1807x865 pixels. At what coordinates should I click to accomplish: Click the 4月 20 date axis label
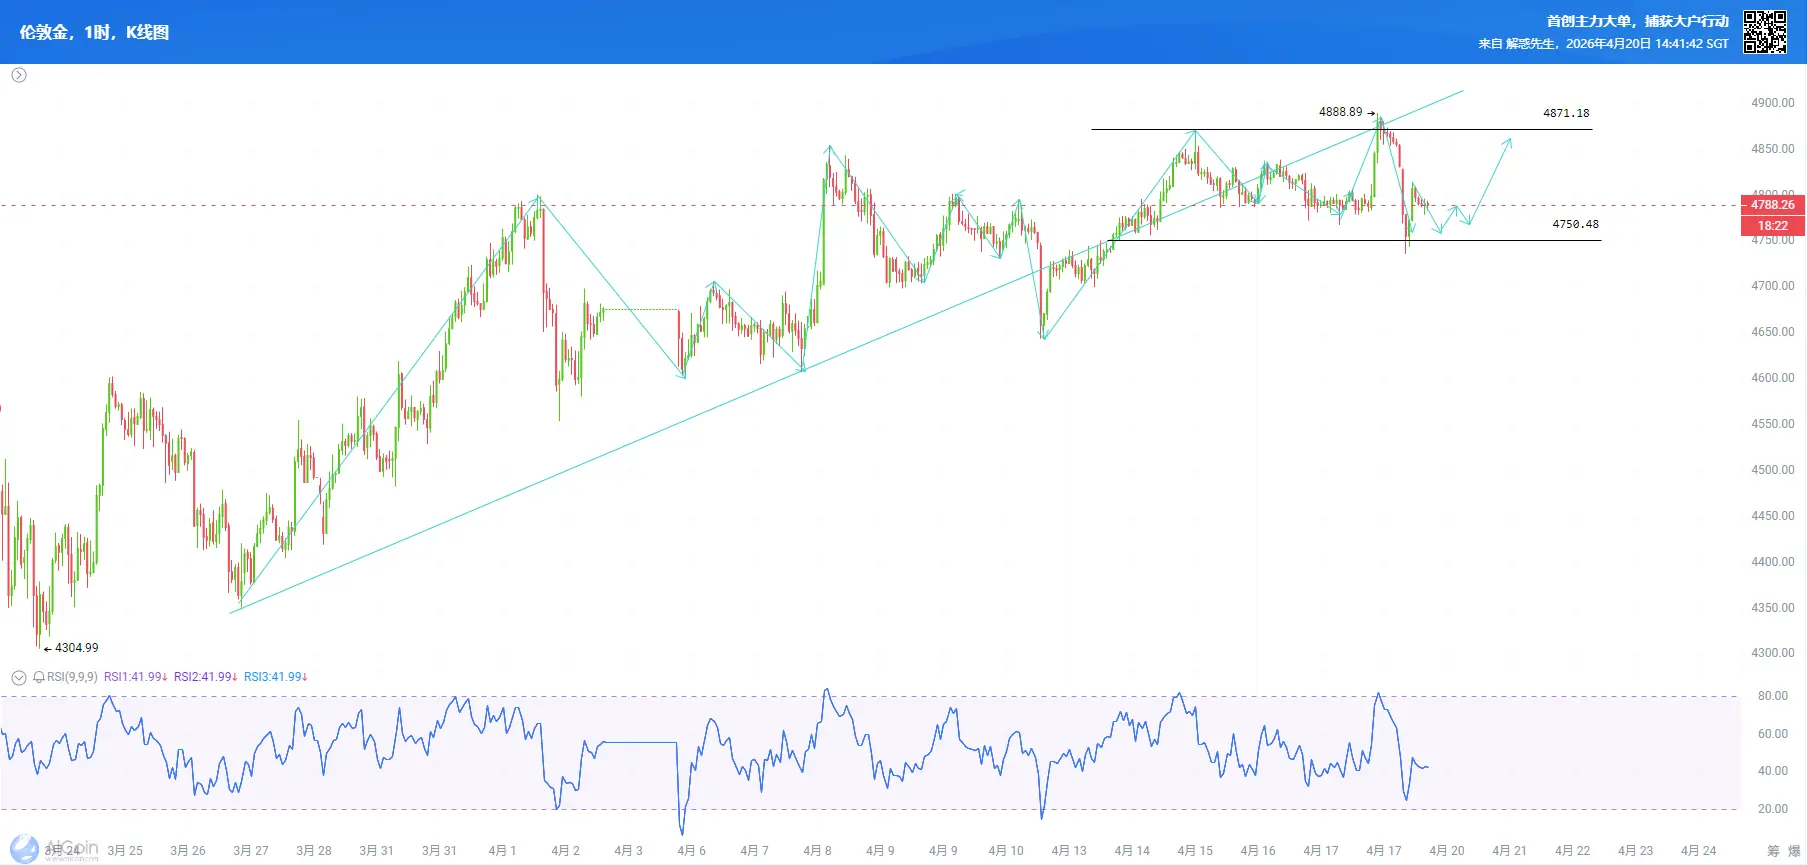(x=1447, y=851)
